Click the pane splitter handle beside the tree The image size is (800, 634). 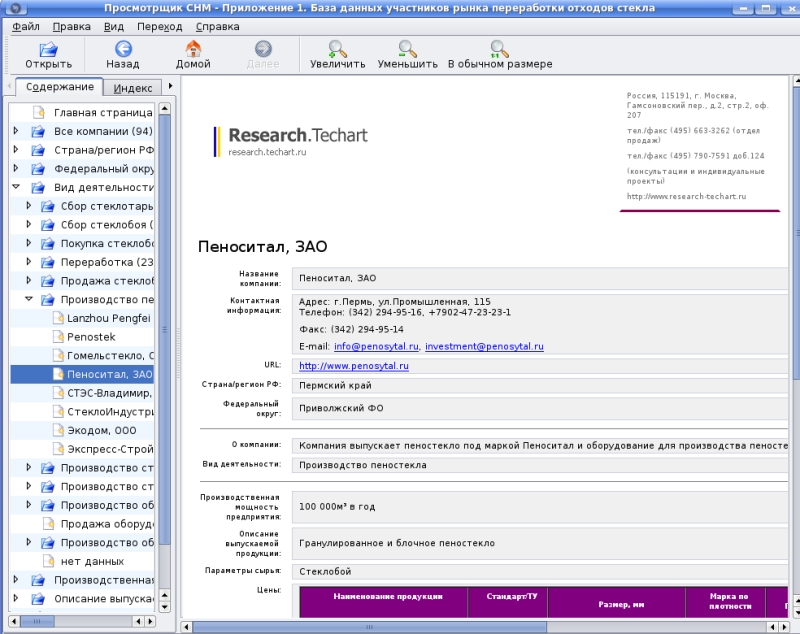[178, 352]
